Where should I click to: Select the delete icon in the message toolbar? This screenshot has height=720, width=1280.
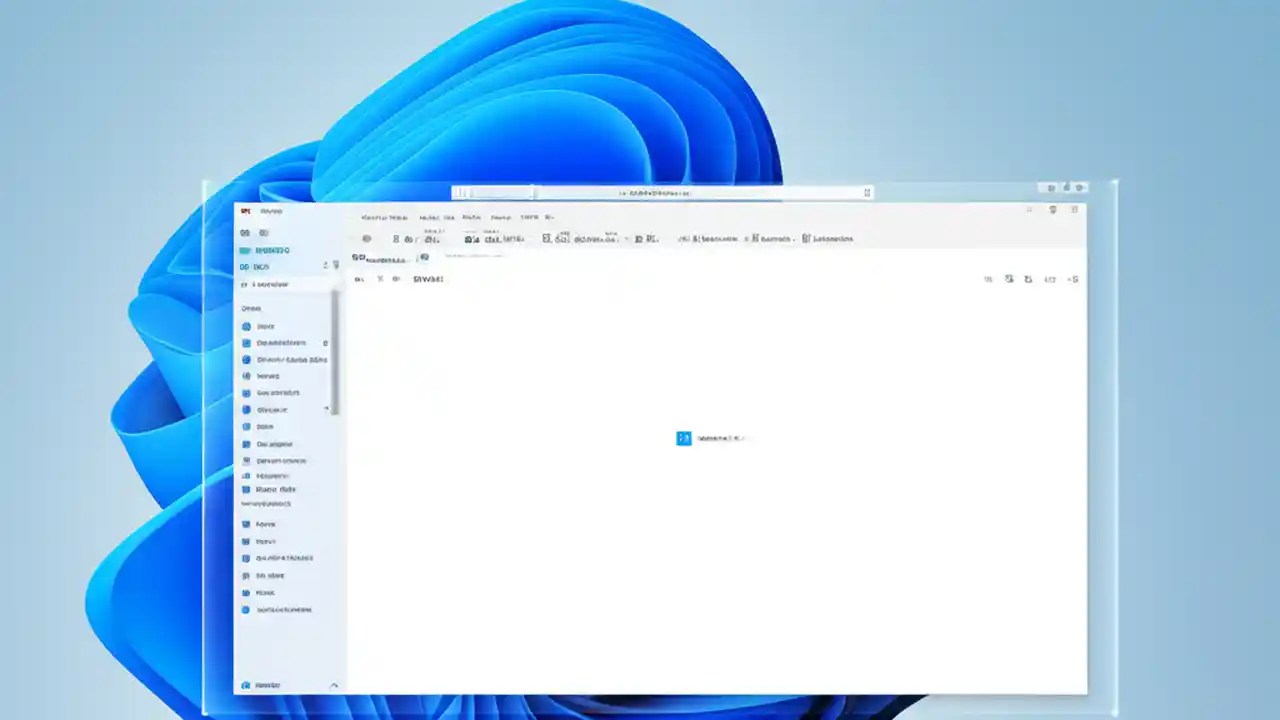[397, 238]
